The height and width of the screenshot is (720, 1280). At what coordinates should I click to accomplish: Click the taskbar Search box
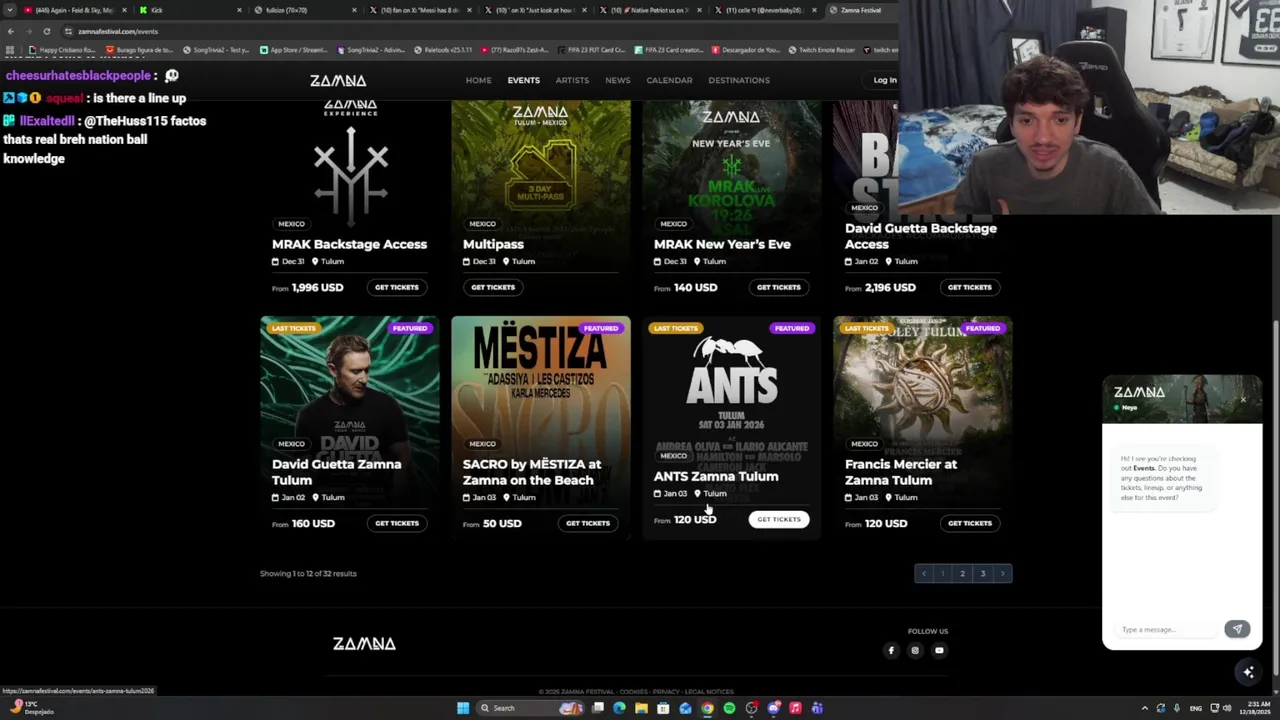click(530, 708)
